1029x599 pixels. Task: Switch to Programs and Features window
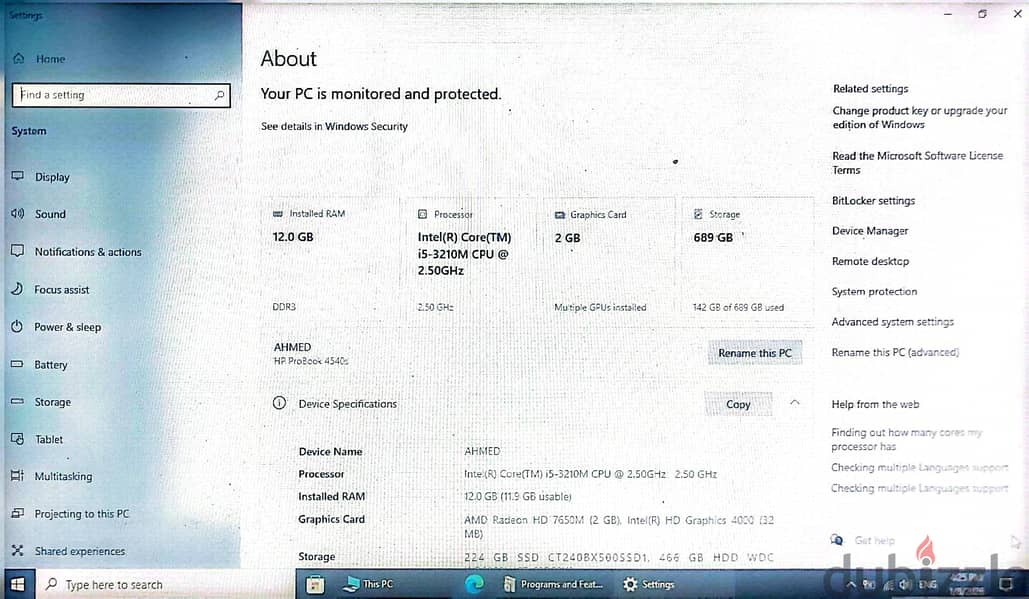click(x=553, y=584)
